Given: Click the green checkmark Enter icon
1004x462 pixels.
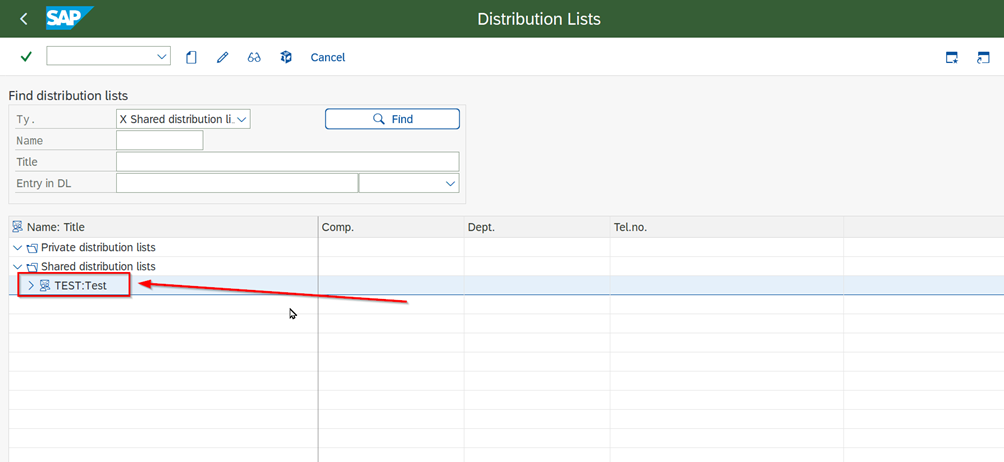Looking at the screenshot, I should 26,57.
